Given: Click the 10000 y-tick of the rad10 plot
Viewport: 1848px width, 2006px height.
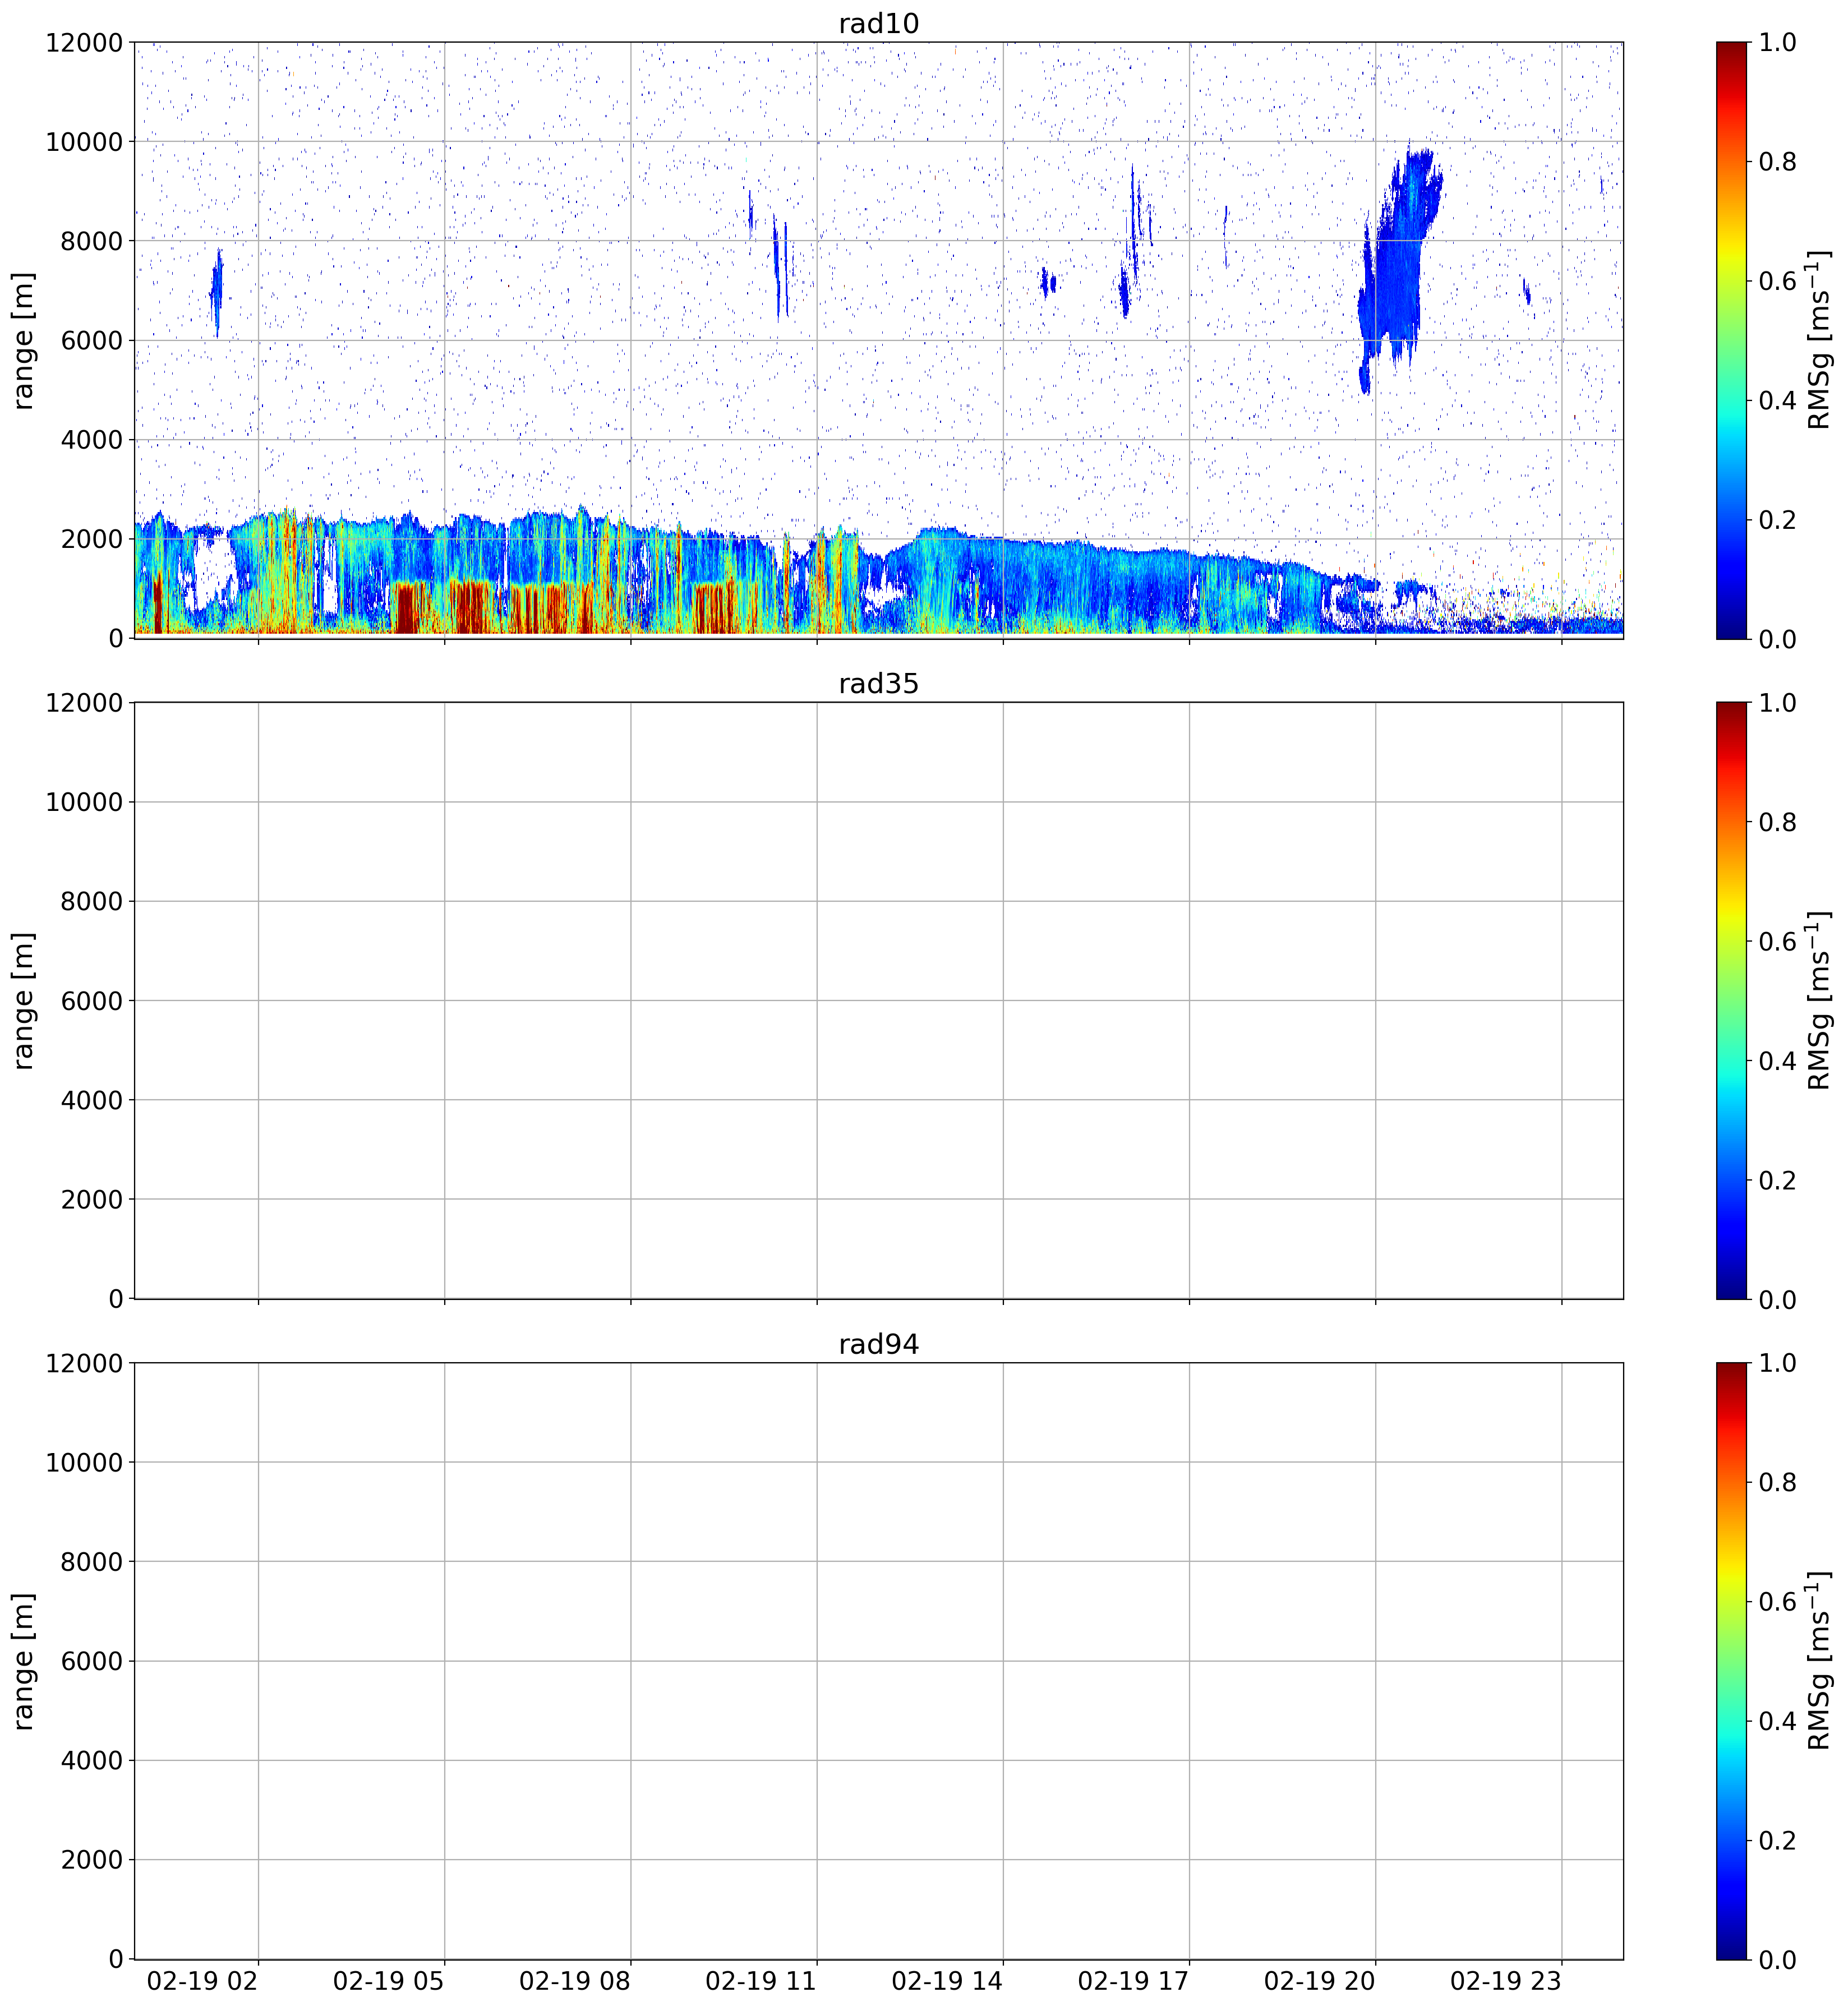Looking at the screenshot, I should coord(84,142).
